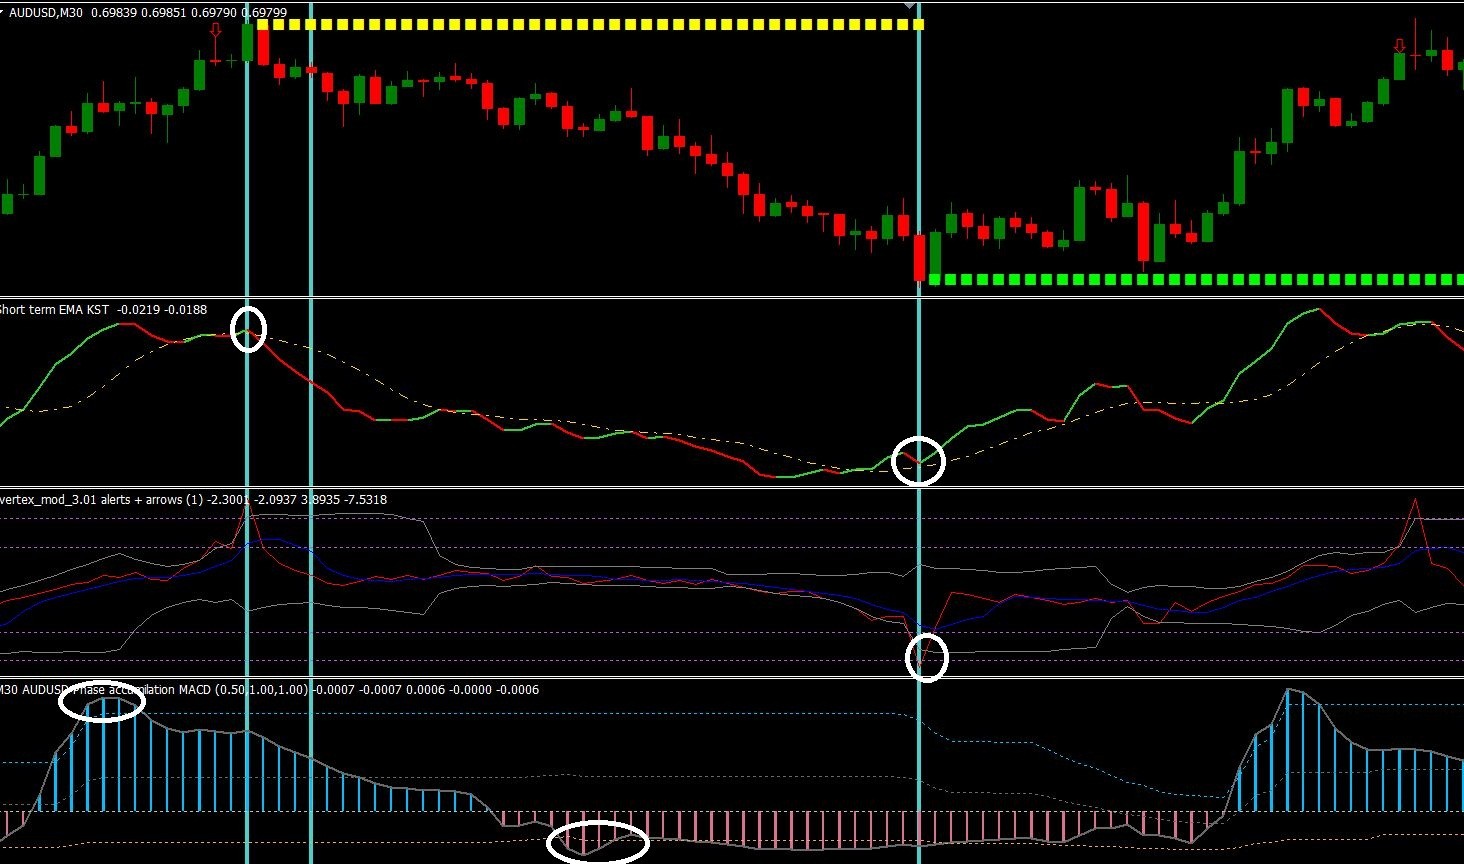The image size is (1464, 864).
Task: Click the -0.0188 KST value
Action: pyautogui.click(x=185, y=310)
